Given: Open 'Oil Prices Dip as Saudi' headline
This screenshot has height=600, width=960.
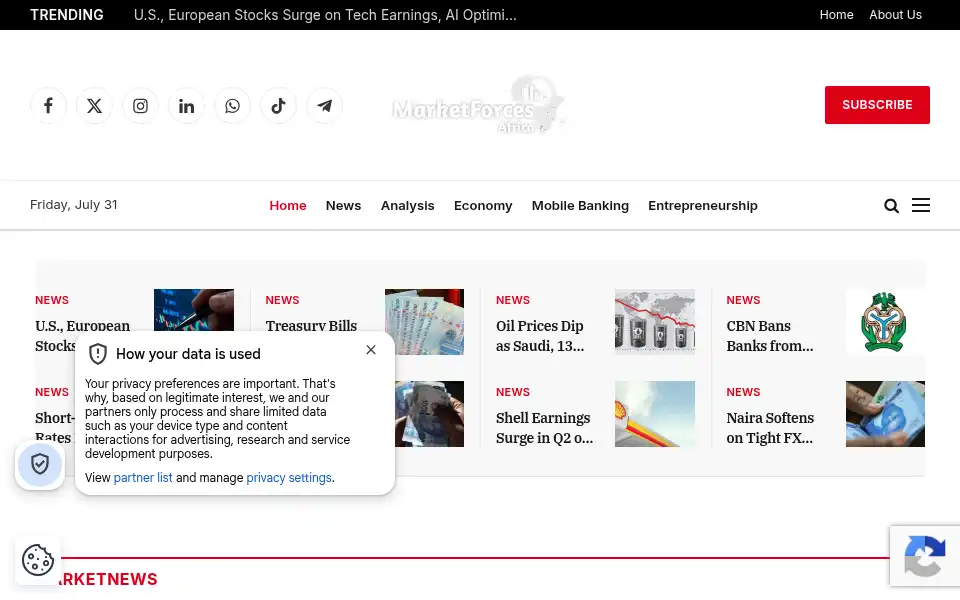Looking at the screenshot, I should pyautogui.click(x=540, y=336).
